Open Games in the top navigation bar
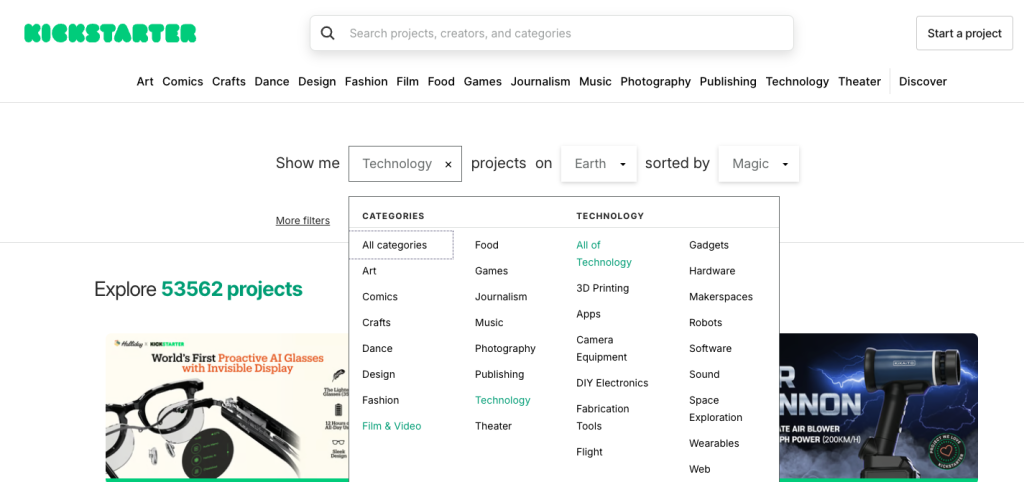1024x482 pixels. [x=483, y=82]
